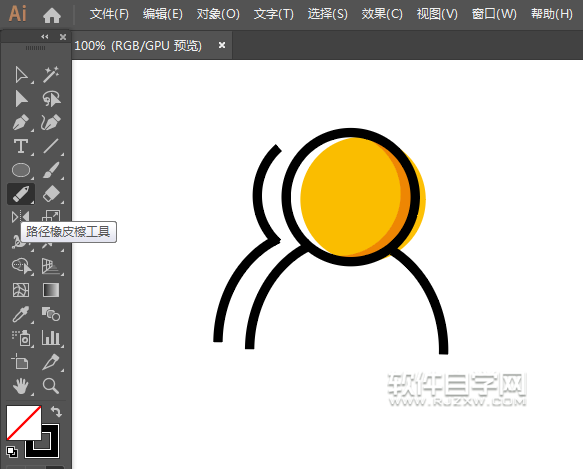Close the 100% (RGB/GPU 预览) document tab

[x=222, y=45]
